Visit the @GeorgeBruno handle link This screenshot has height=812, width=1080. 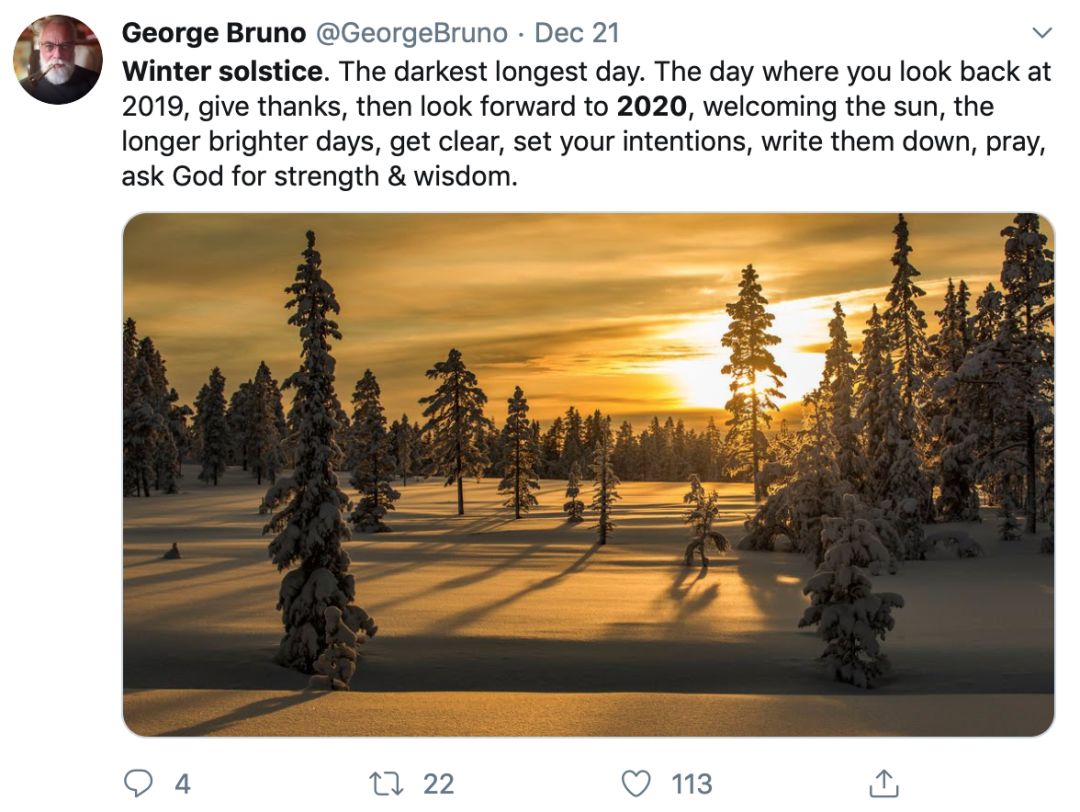coord(411,33)
